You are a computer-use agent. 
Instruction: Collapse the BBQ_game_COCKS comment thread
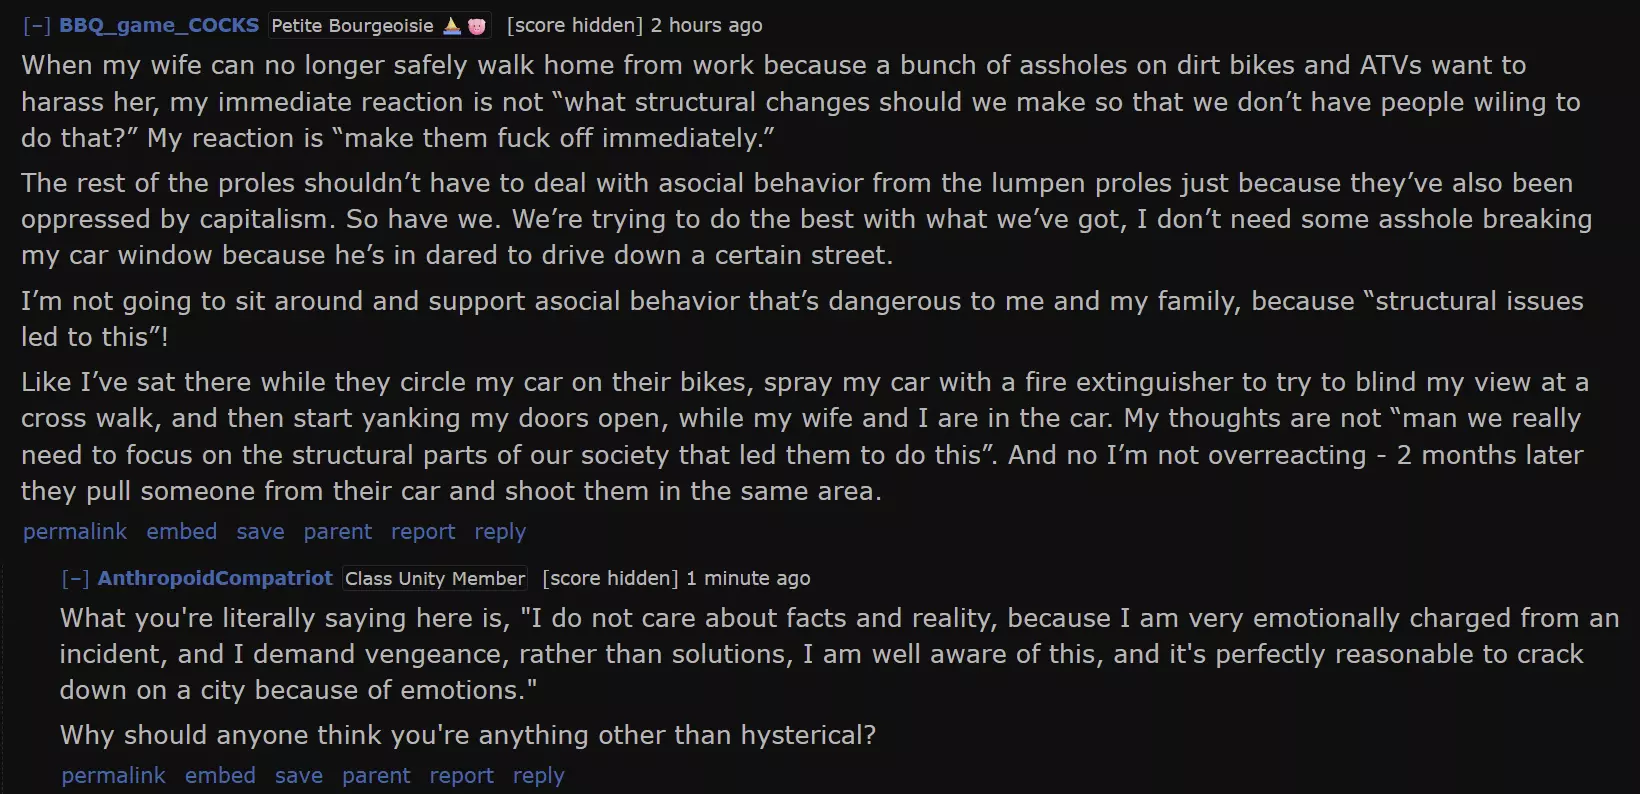pos(37,25)
